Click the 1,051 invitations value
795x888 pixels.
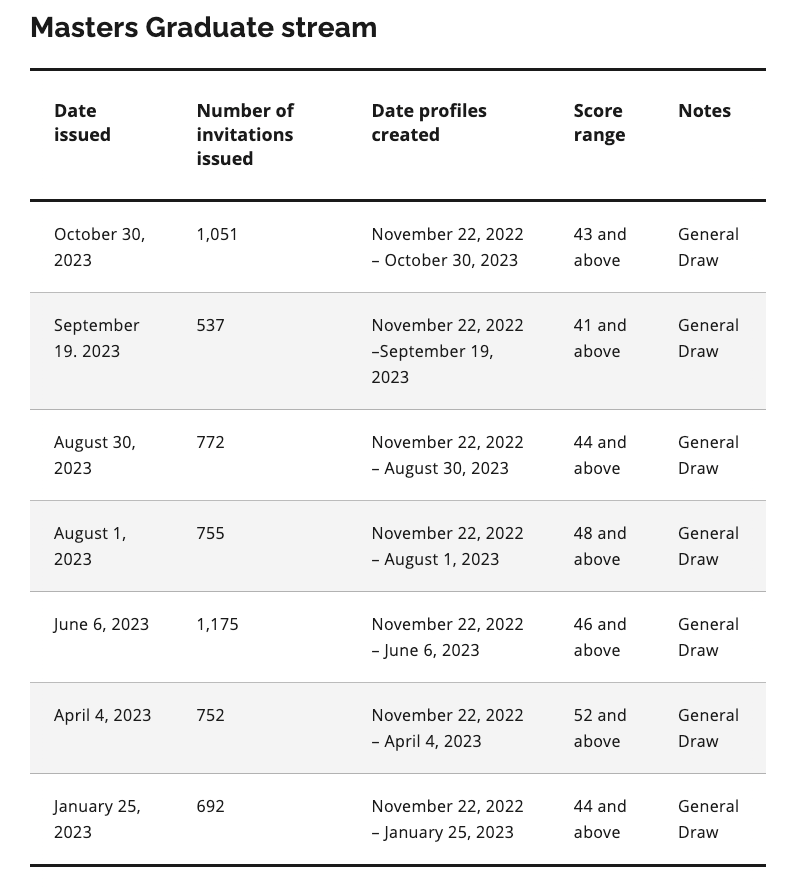(217, 234)
